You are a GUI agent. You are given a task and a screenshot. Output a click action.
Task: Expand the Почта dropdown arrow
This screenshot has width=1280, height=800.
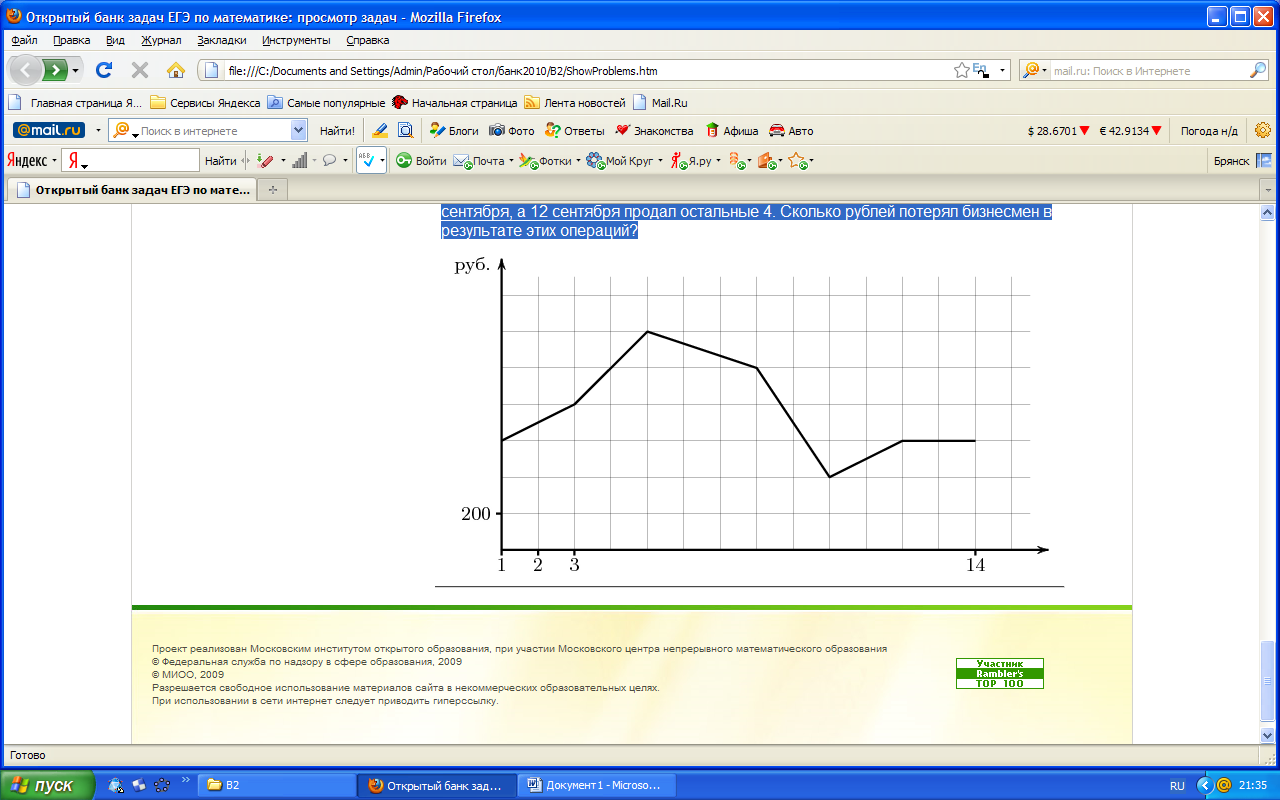[511, 160]
